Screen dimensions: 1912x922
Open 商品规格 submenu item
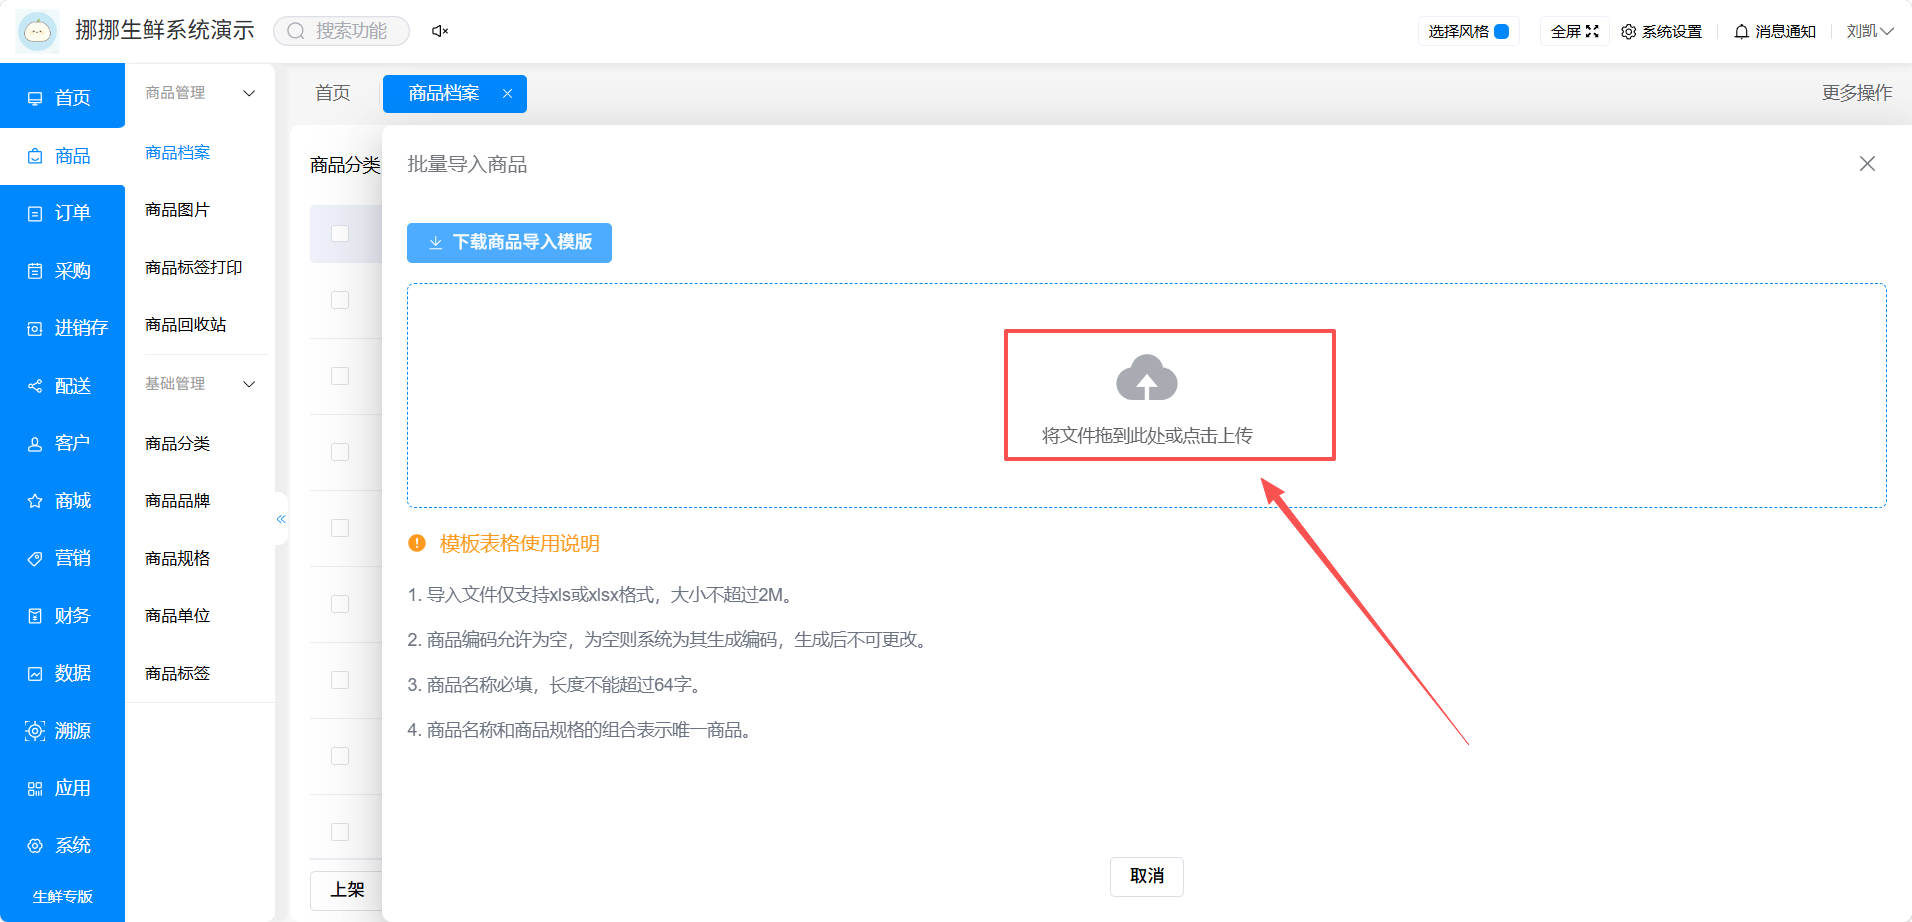[178, 559]
